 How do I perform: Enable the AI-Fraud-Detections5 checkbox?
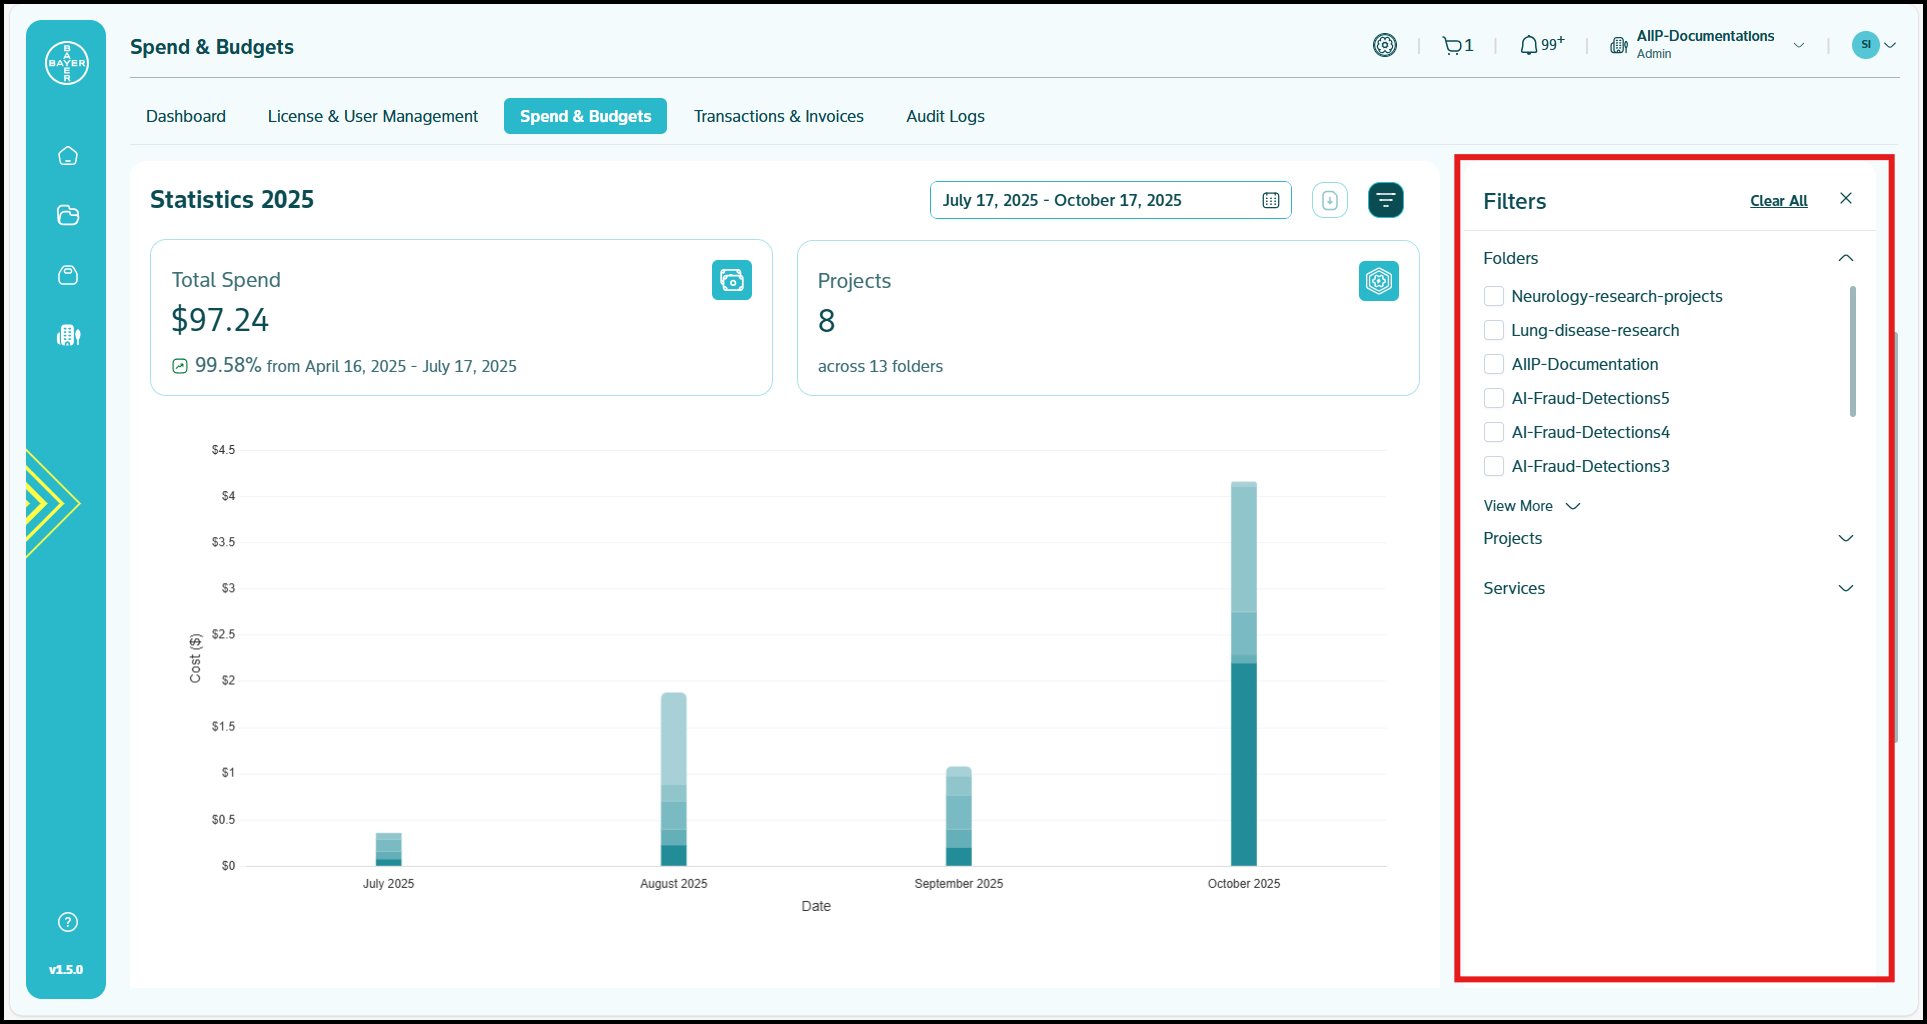point(1494,398)
